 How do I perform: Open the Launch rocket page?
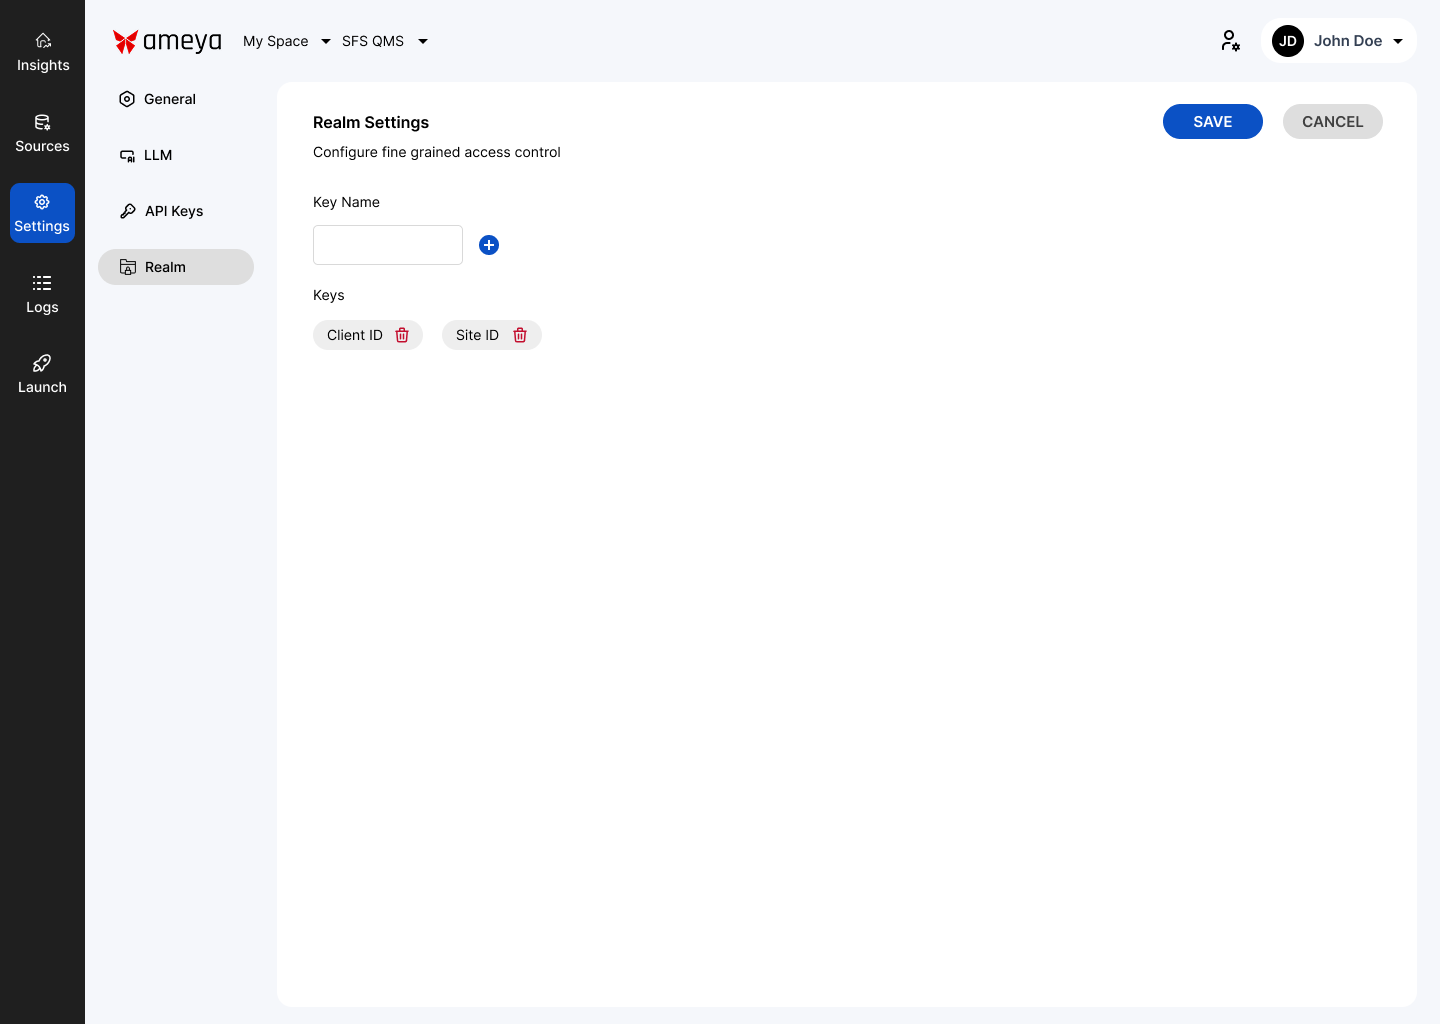[42, 374]
